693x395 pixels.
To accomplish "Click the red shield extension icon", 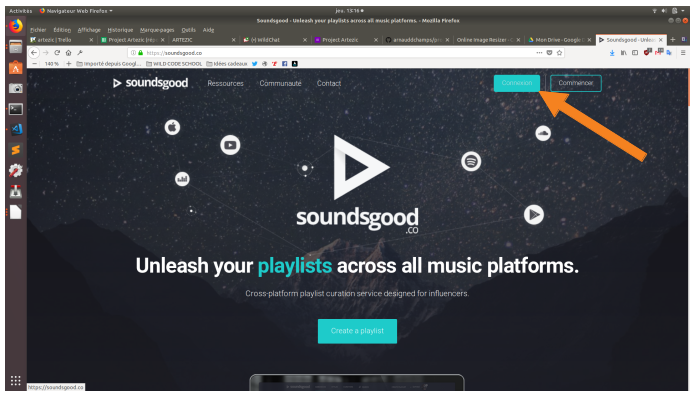I will pos(647,52).
